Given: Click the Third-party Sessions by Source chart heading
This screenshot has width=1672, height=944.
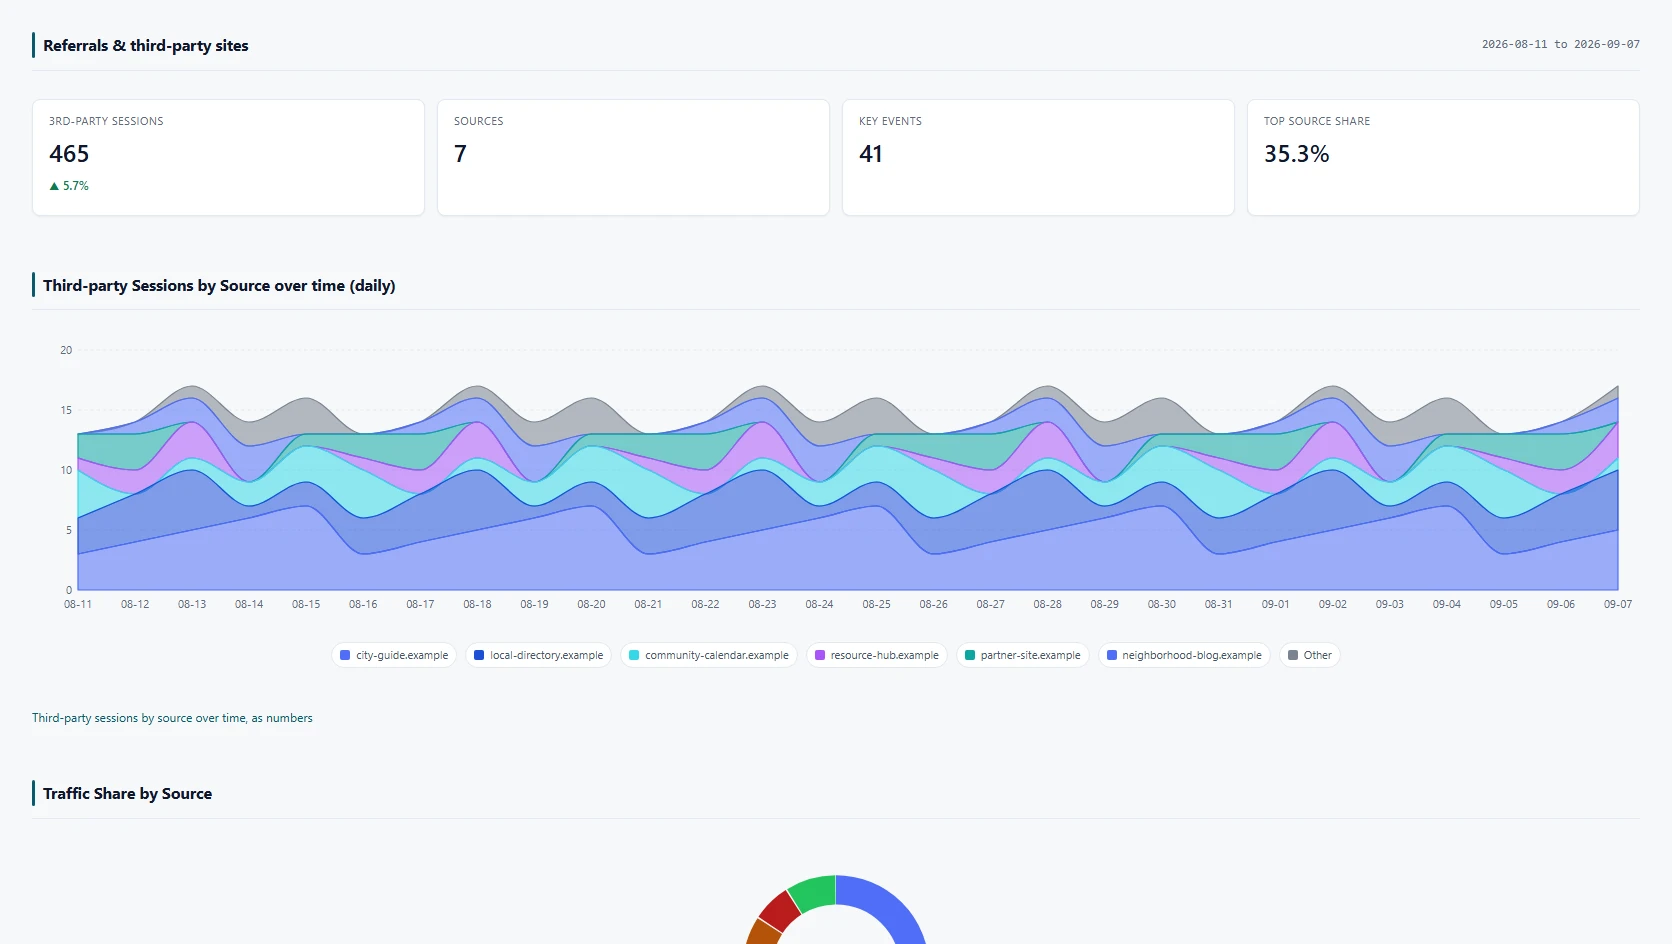Looking at the screenshot, I should tap(219, 285).
